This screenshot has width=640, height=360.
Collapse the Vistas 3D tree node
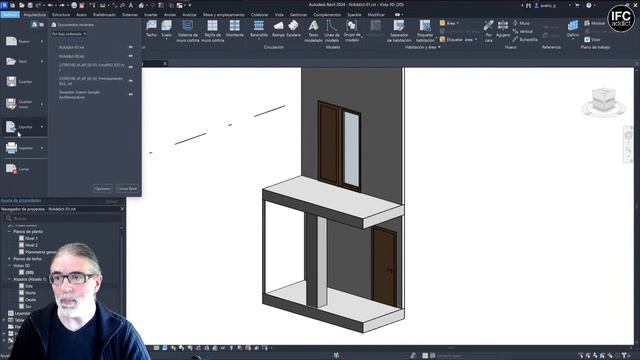pos(9,265)
